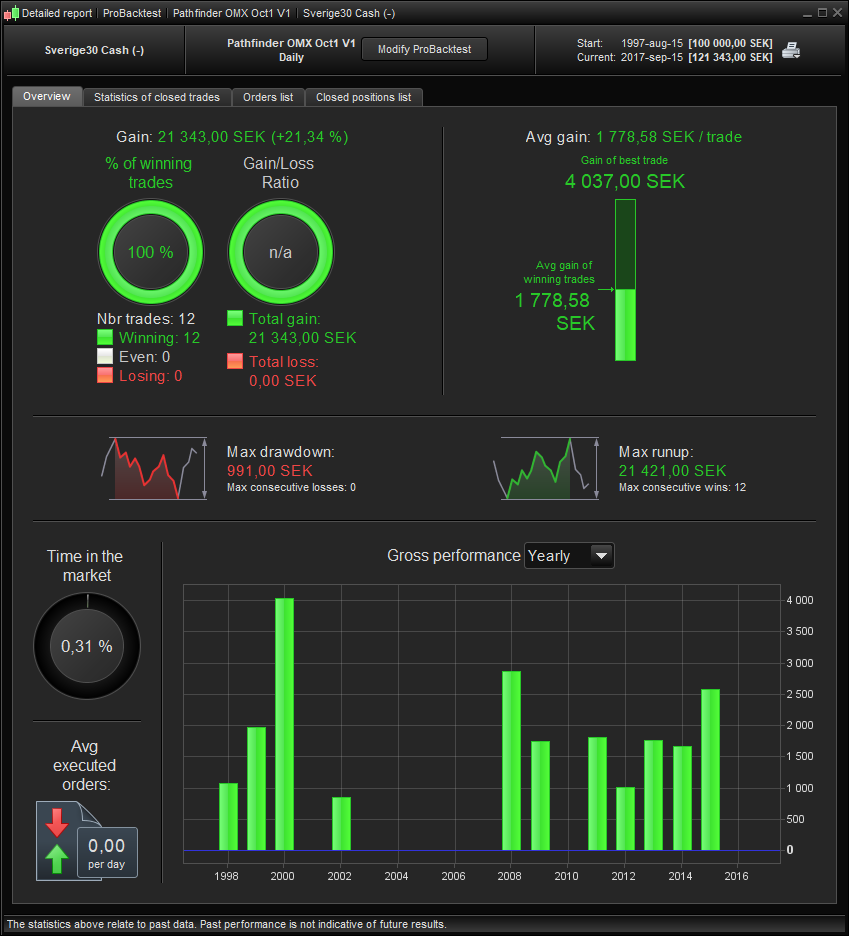The image size is (852, 936).
Task: Click the tallest bar for year 2000
Action: (285, 723)
